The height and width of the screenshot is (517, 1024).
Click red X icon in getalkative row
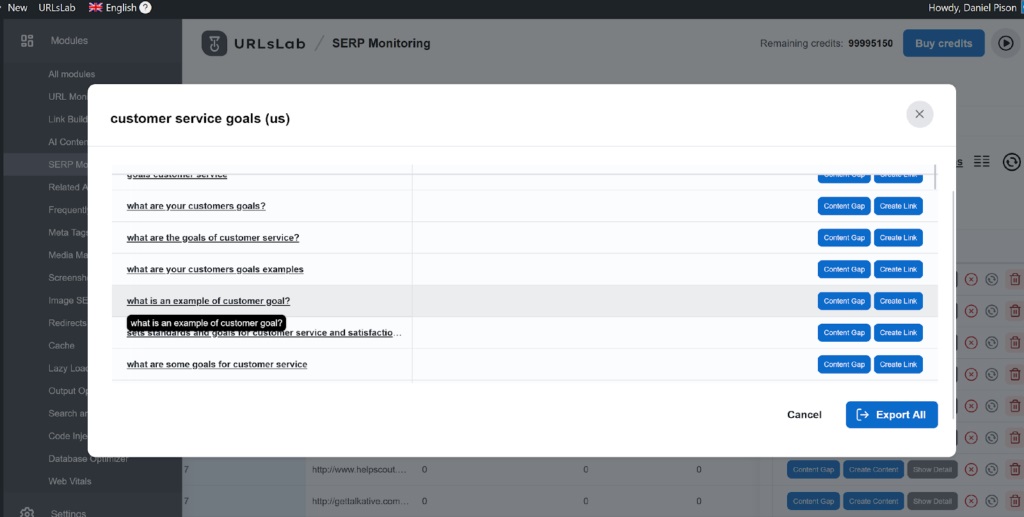tap(971, 501)
